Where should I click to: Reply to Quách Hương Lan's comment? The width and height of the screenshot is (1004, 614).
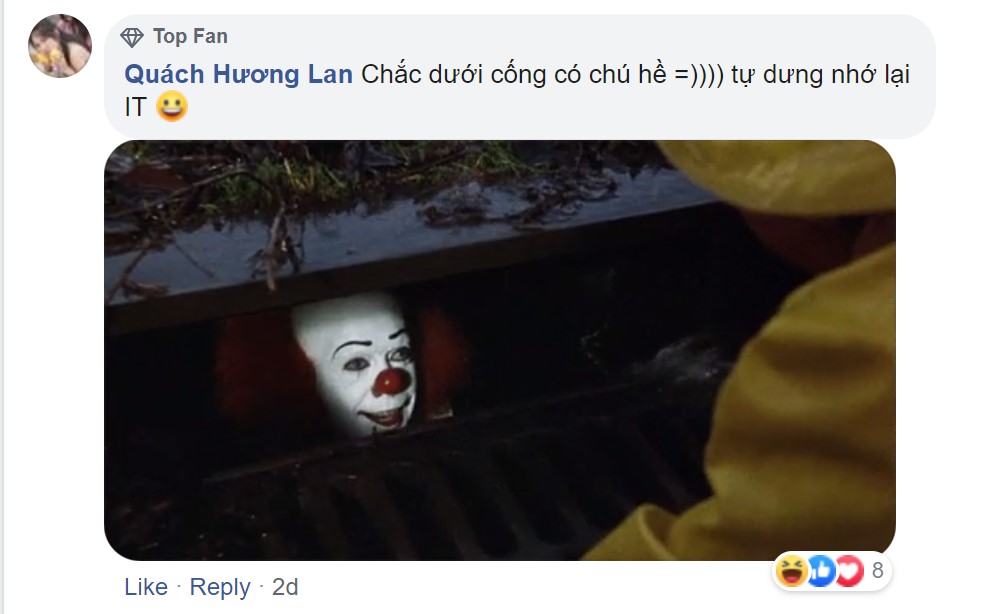coord(220,586)
